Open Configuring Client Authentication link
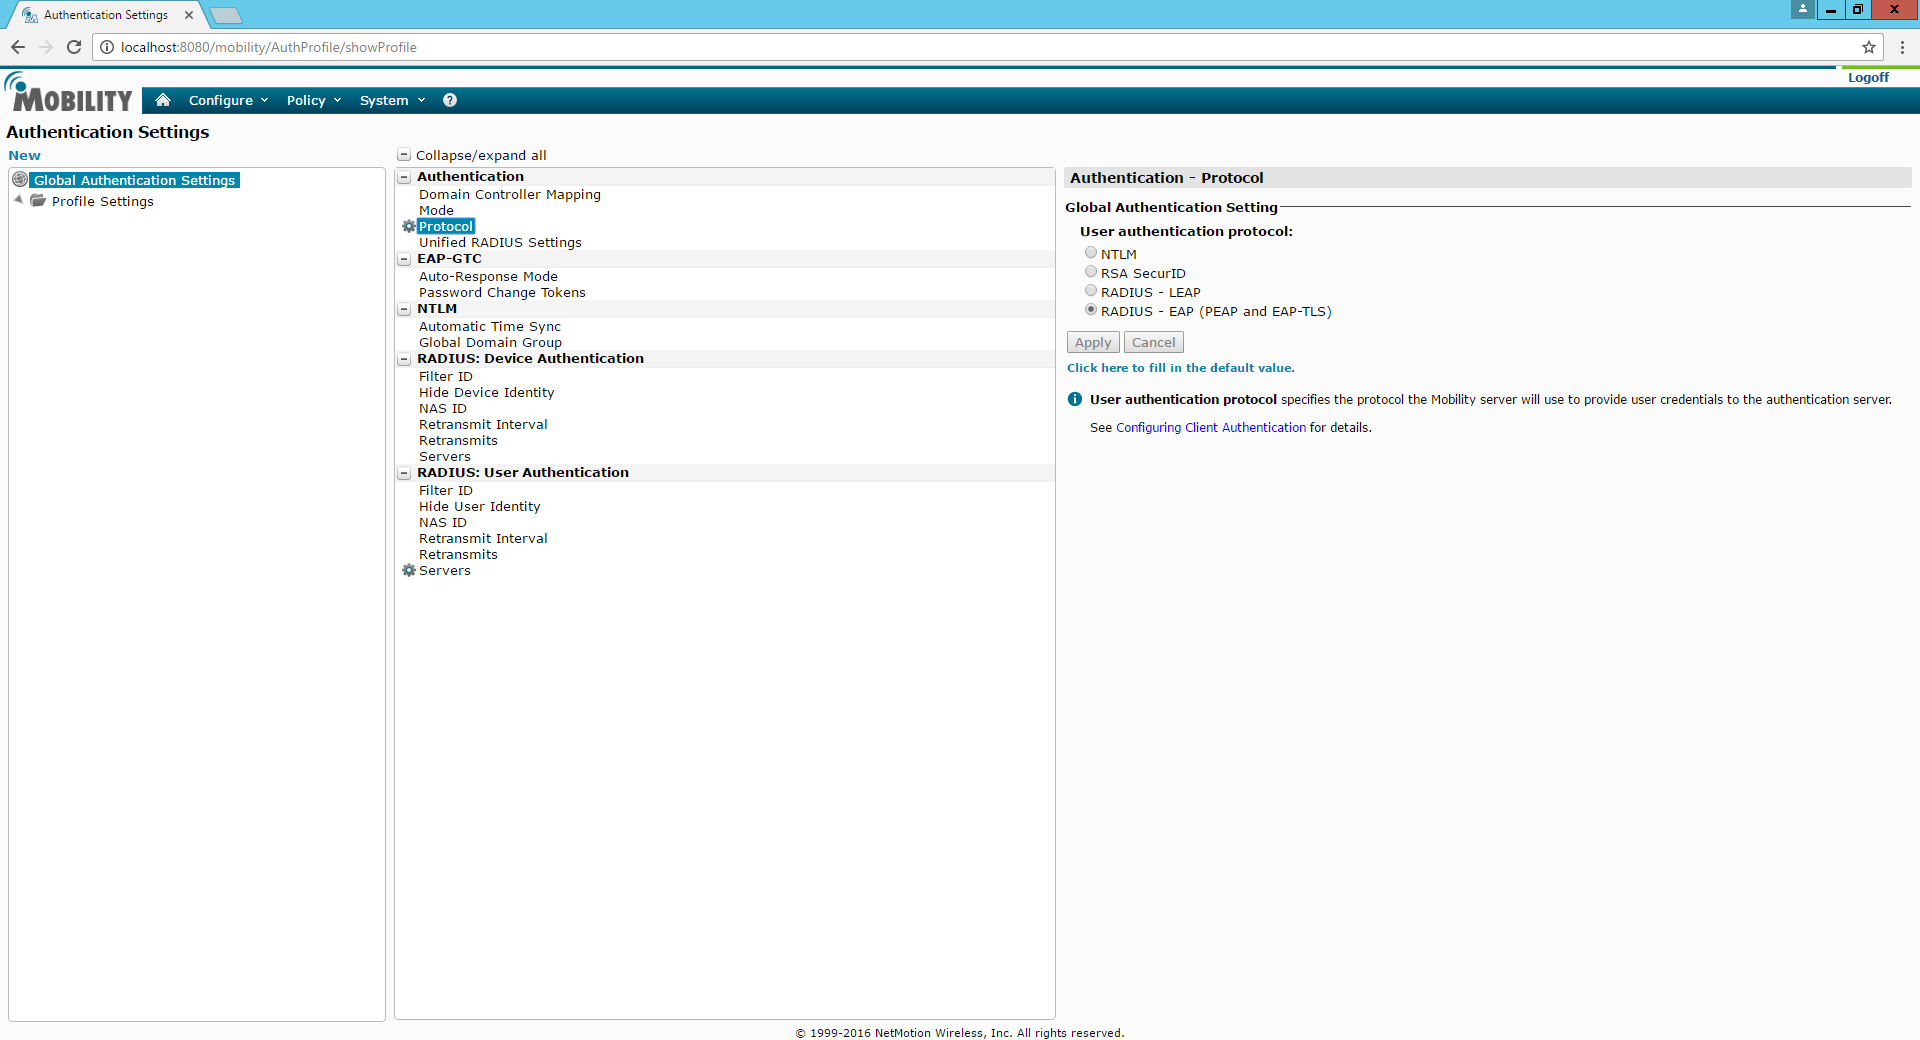Viewport: 1920px width, 1040px height. [x=1210, y=428]
